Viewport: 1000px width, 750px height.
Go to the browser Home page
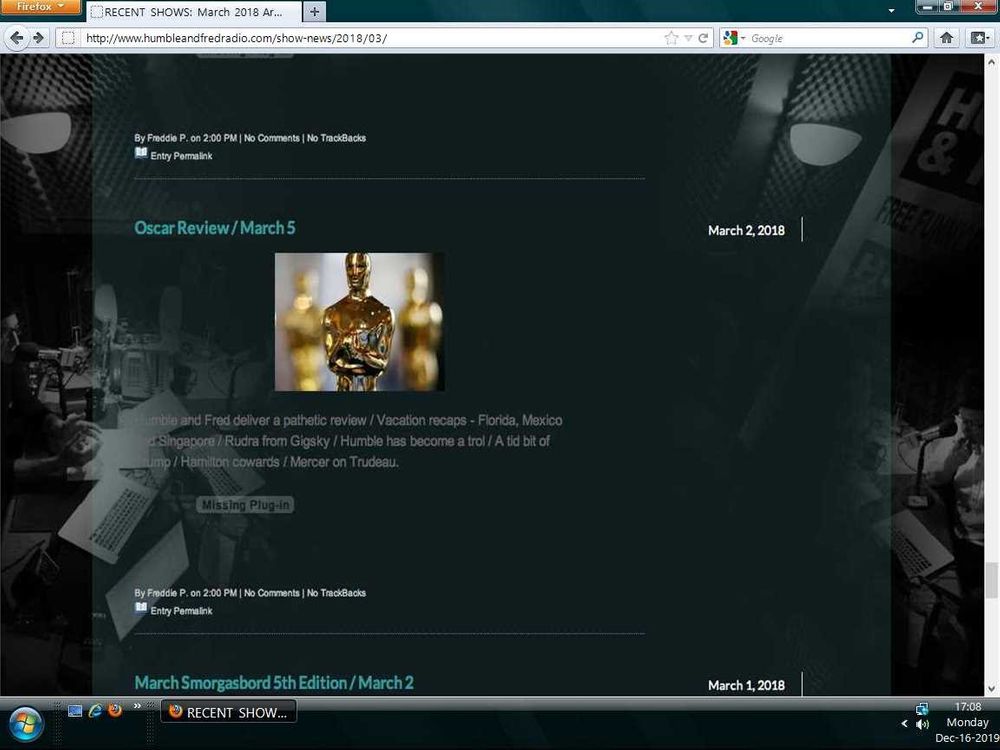coord(947,38)
